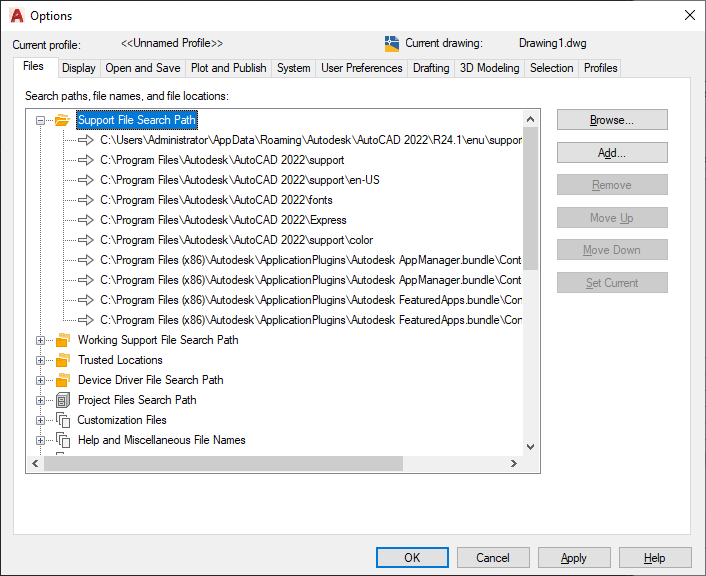Screen dimensions: 706x576
Task: Select the Support File Search Path item
Action: pos(137,120)
